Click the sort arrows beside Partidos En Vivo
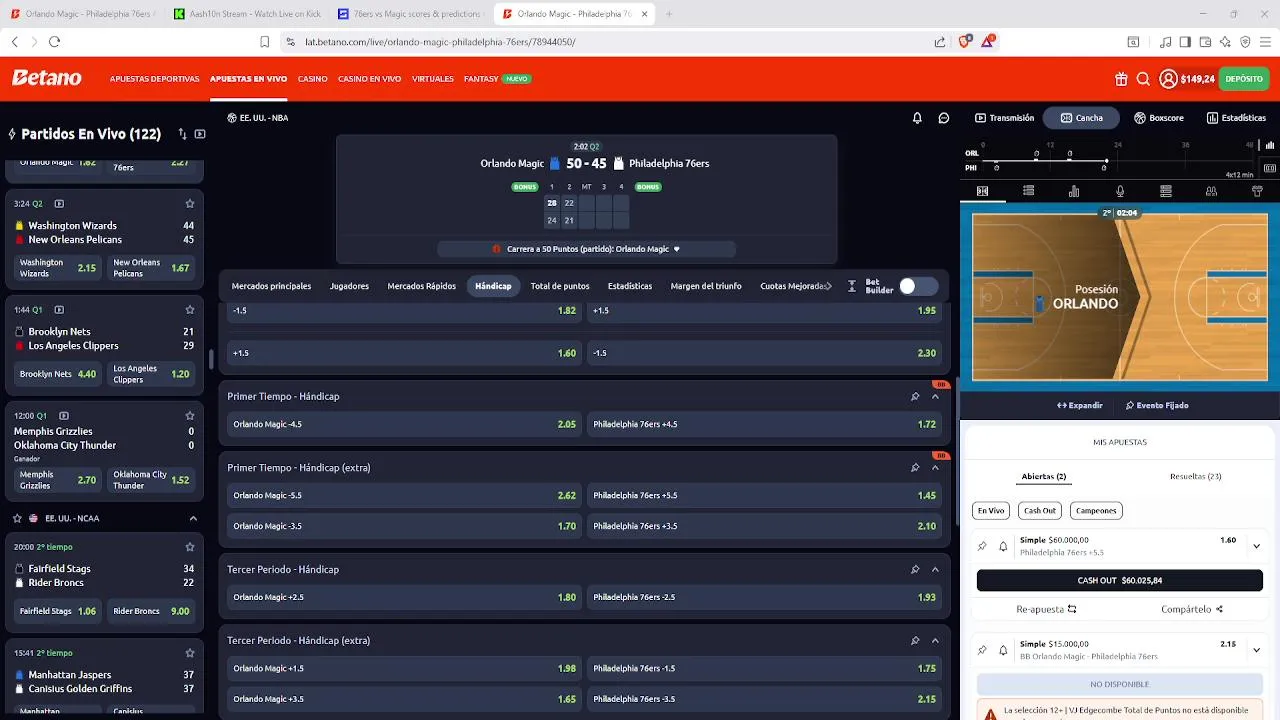This screenshot has height=720, width=1280. point(182,134)
